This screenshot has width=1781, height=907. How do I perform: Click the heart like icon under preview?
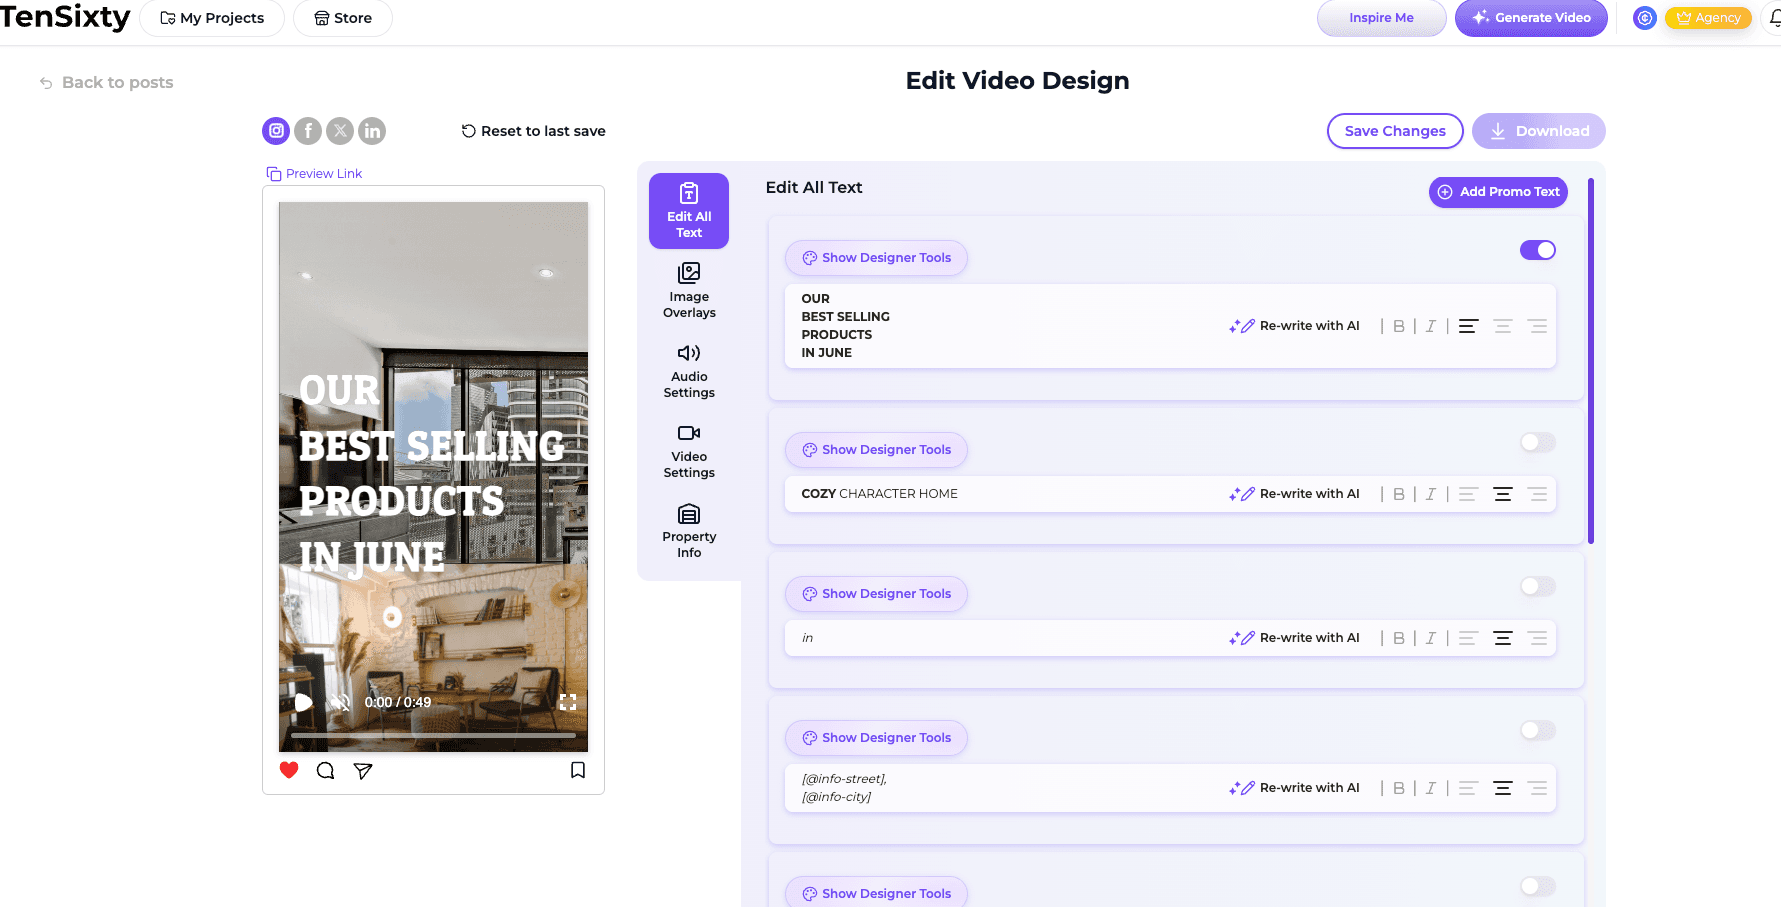pos(289,770)
